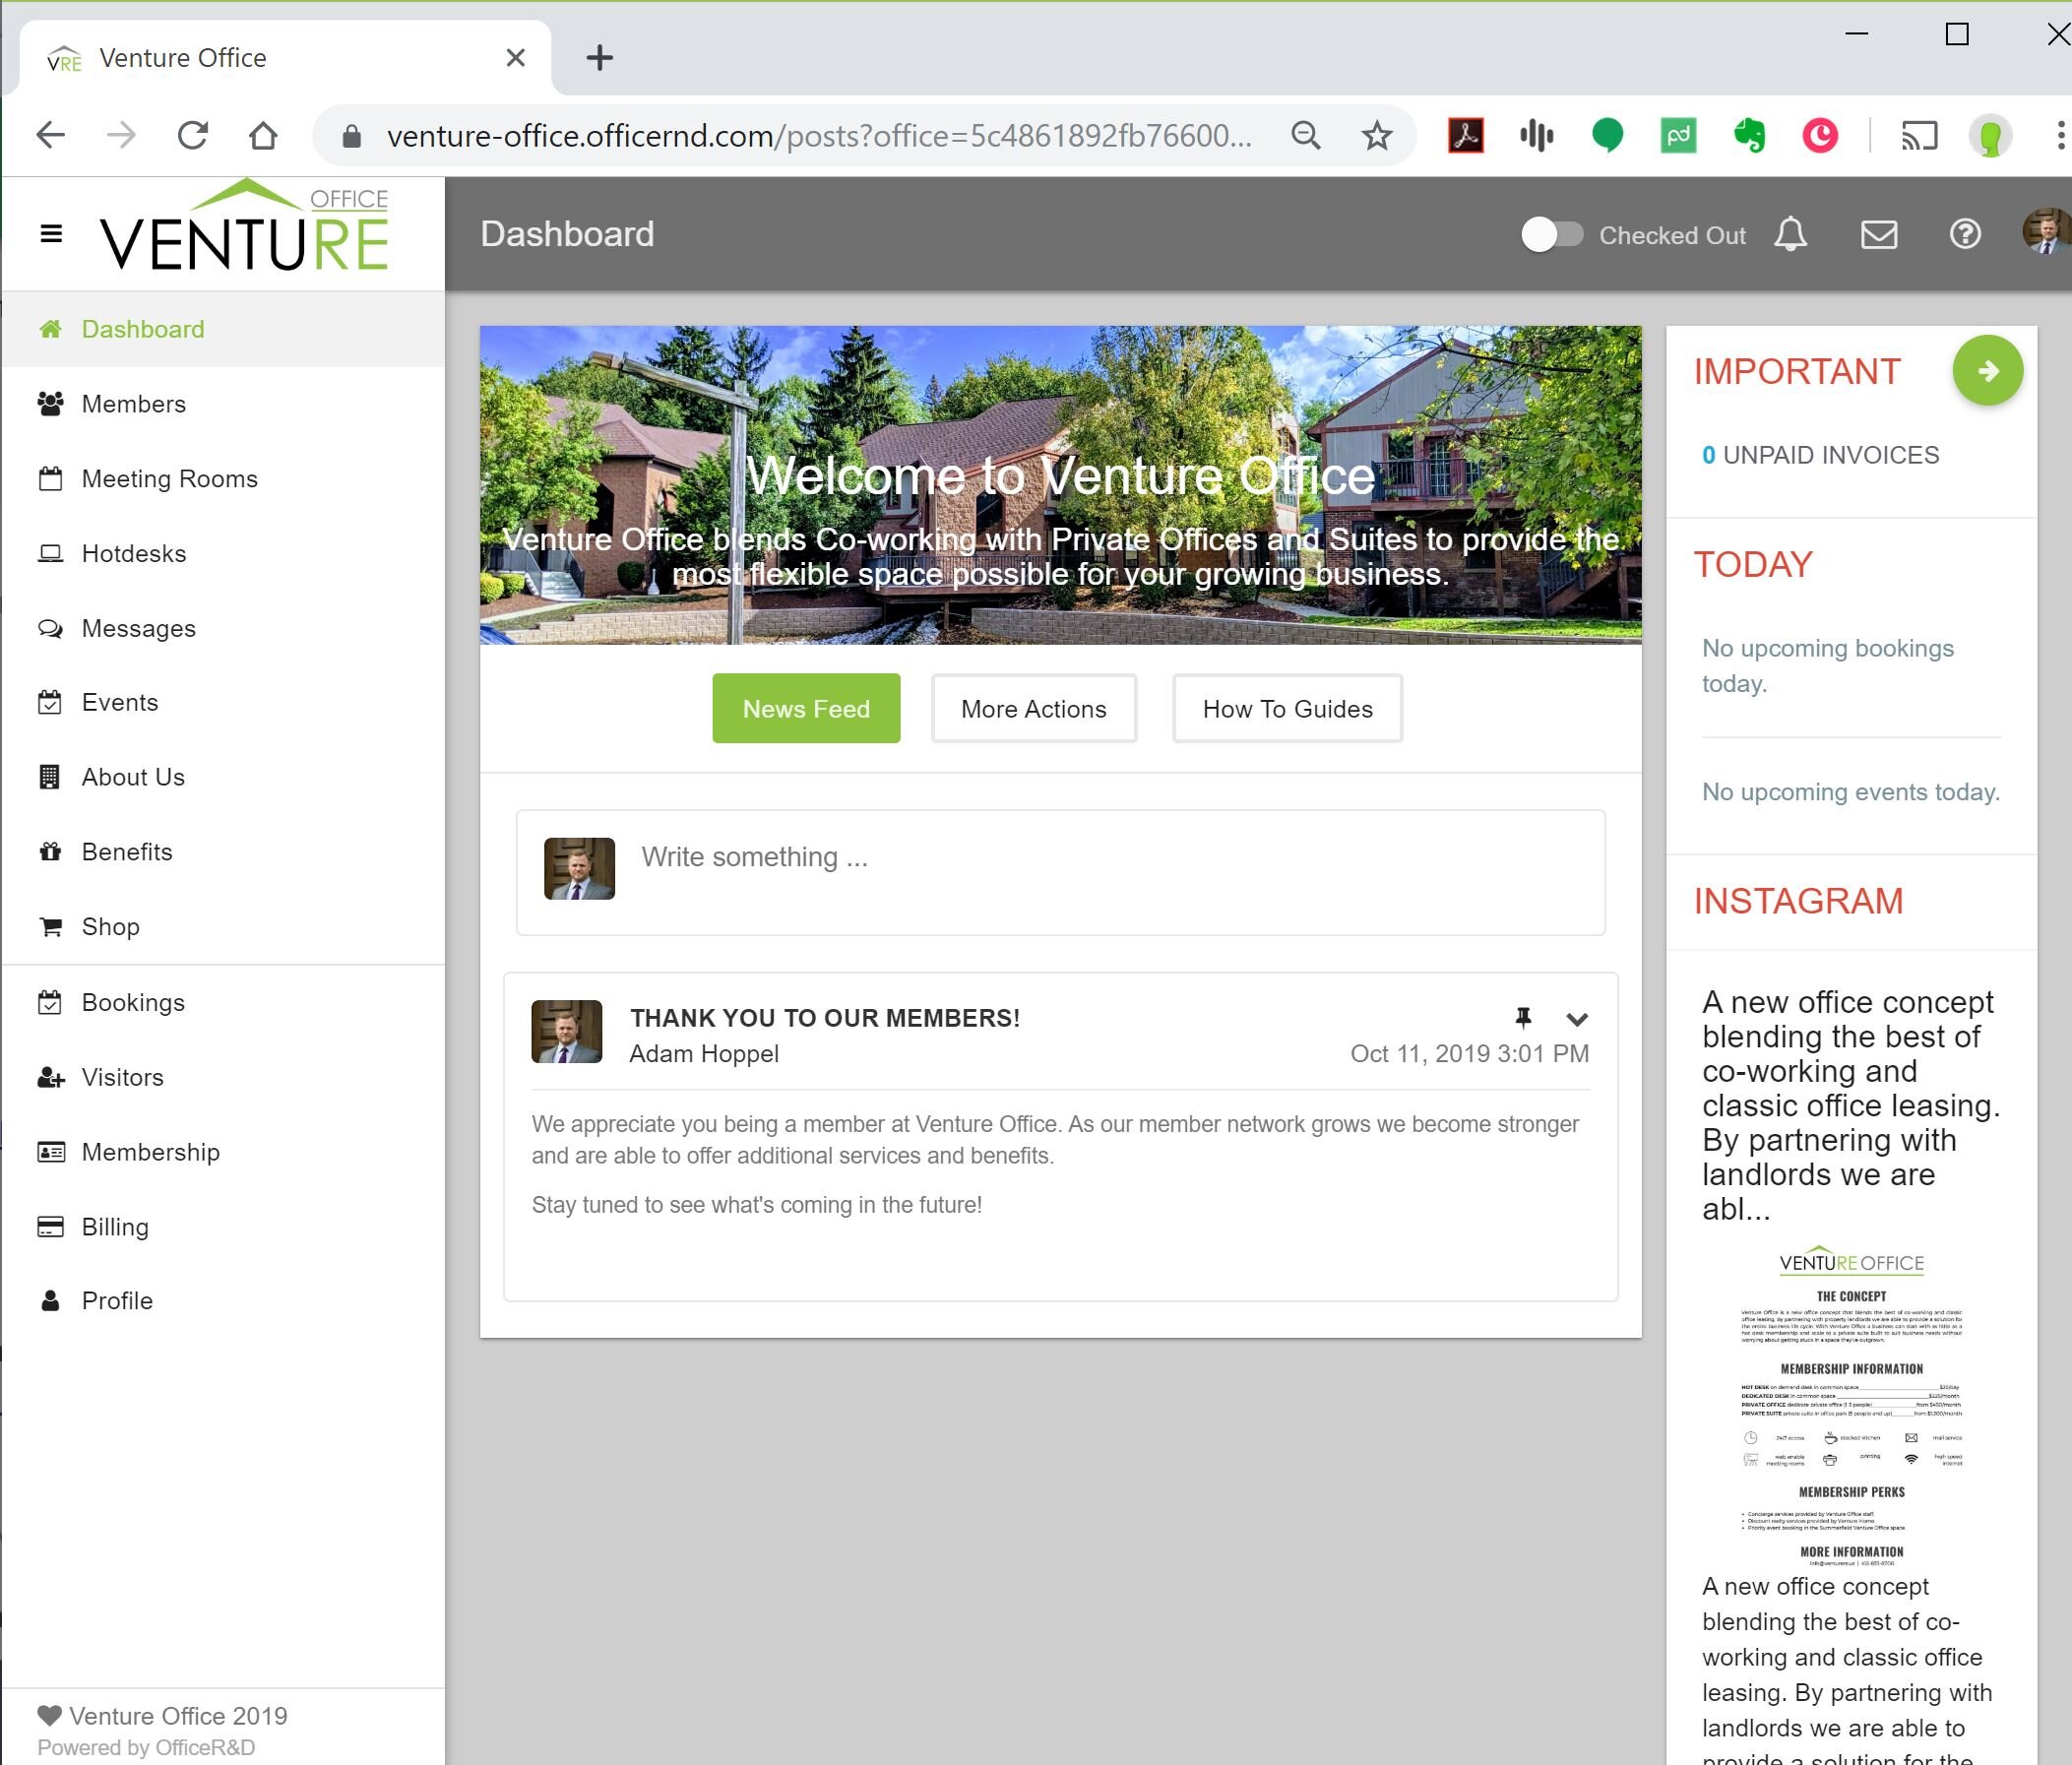The width and height of the screenshot is (2072, 1765).
Task: Click the 'Venture Office 2019' footer text
Action: 178,1716
